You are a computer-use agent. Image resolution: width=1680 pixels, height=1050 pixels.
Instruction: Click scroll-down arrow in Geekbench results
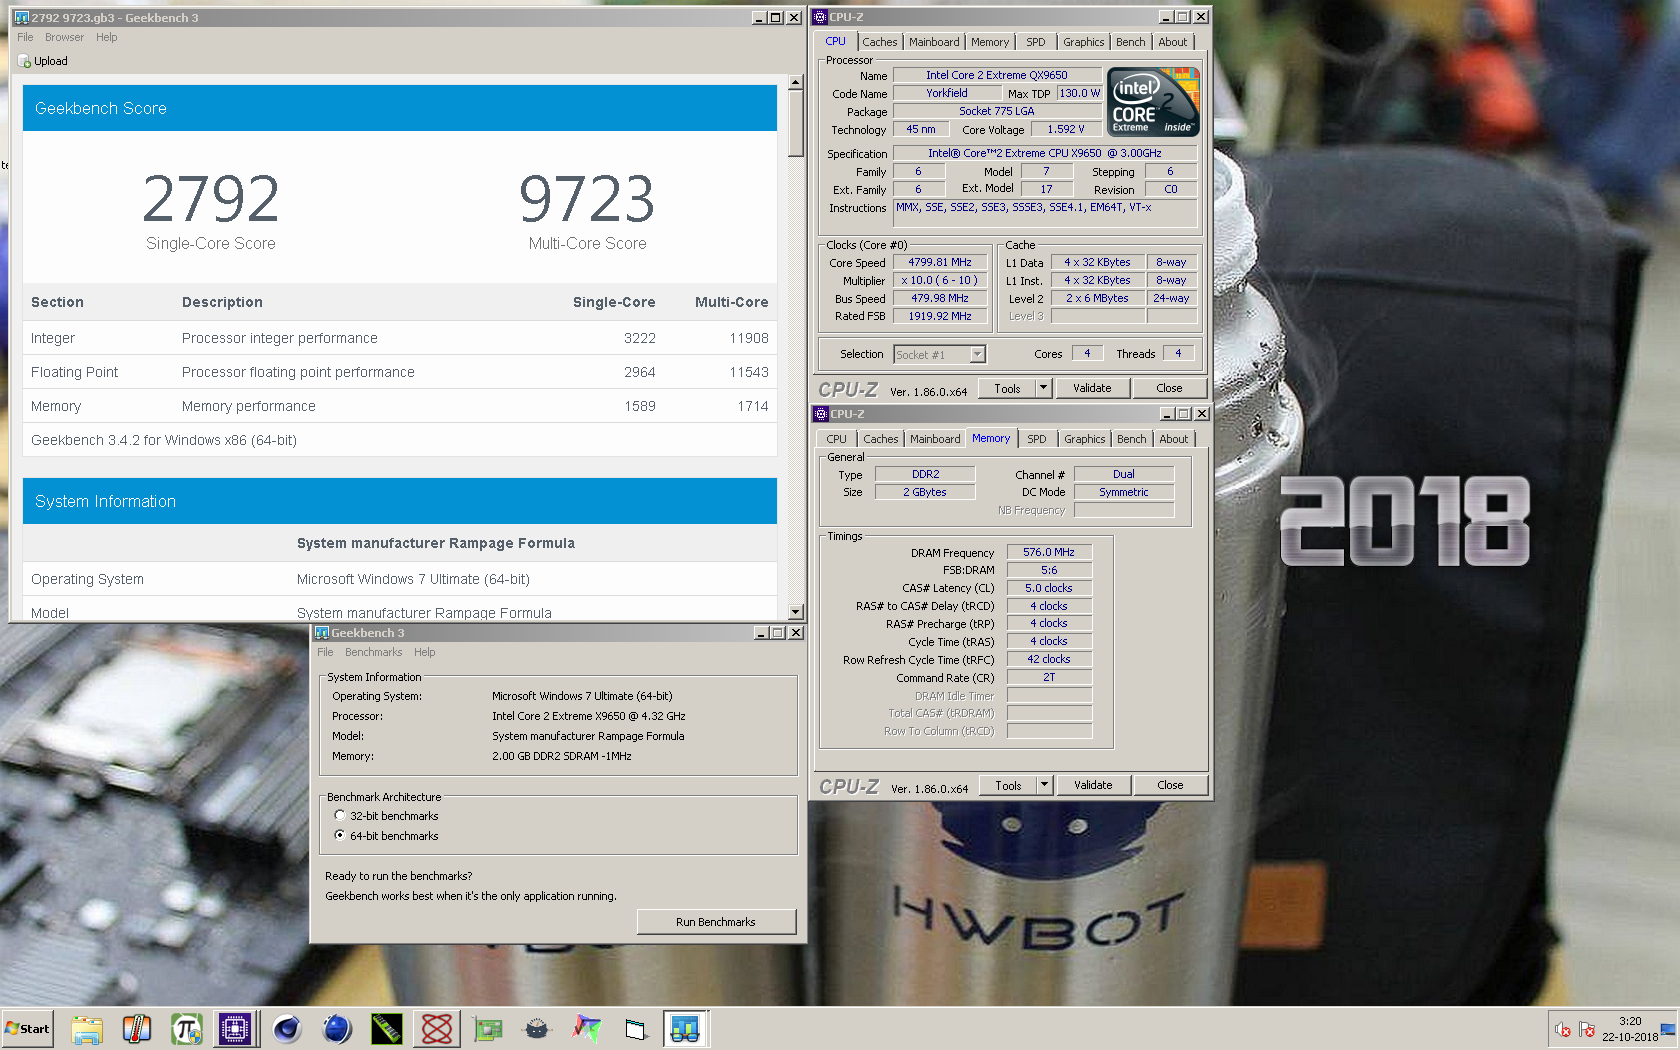point(796,612)
